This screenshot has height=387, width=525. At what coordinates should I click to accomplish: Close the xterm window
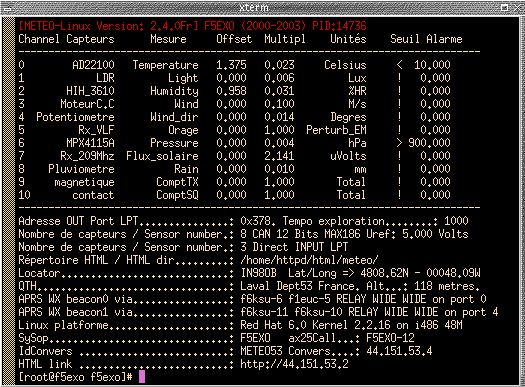pyautogui.click(x=518, y=7)
